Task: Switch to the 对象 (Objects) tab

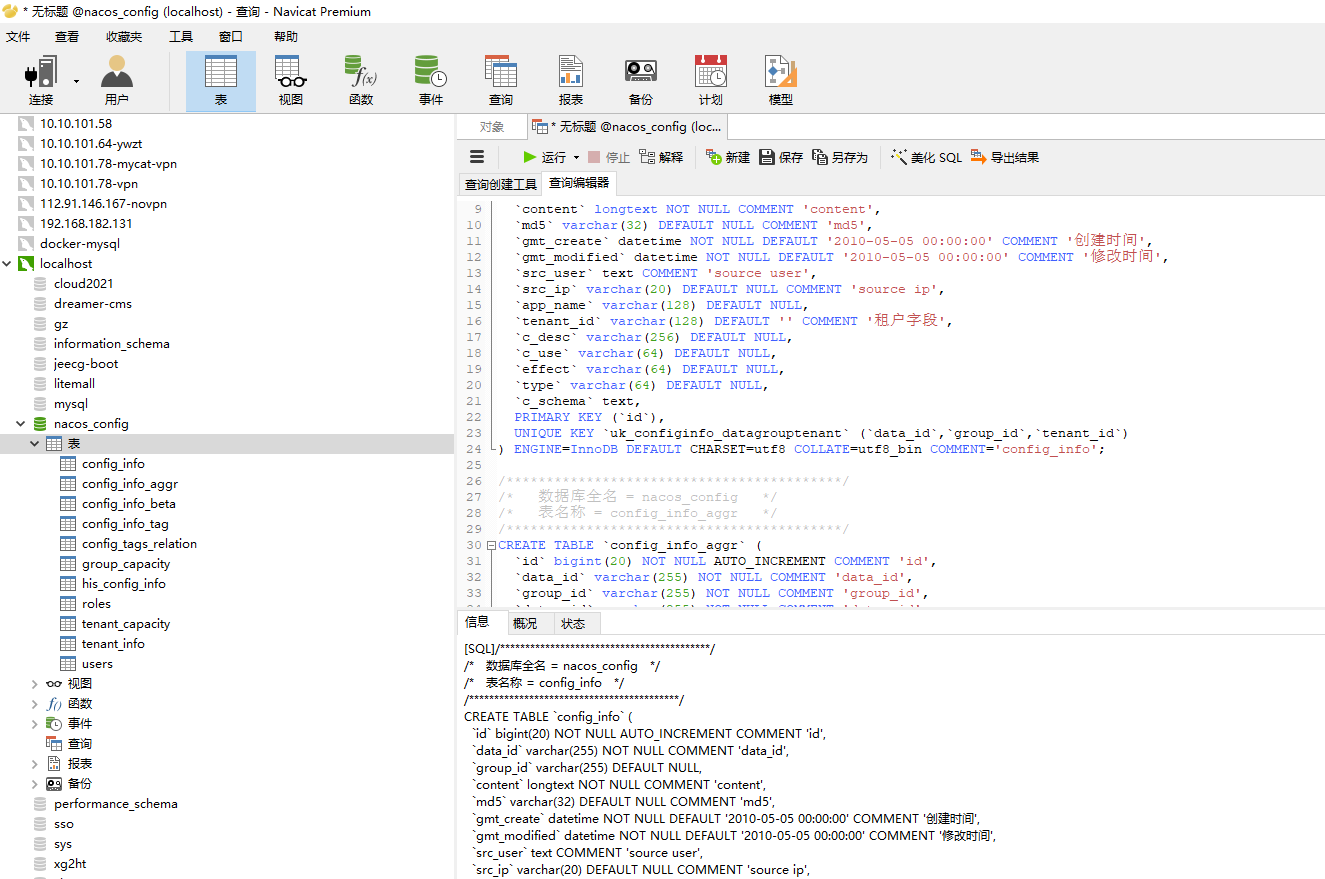Action: click(492, 127)
